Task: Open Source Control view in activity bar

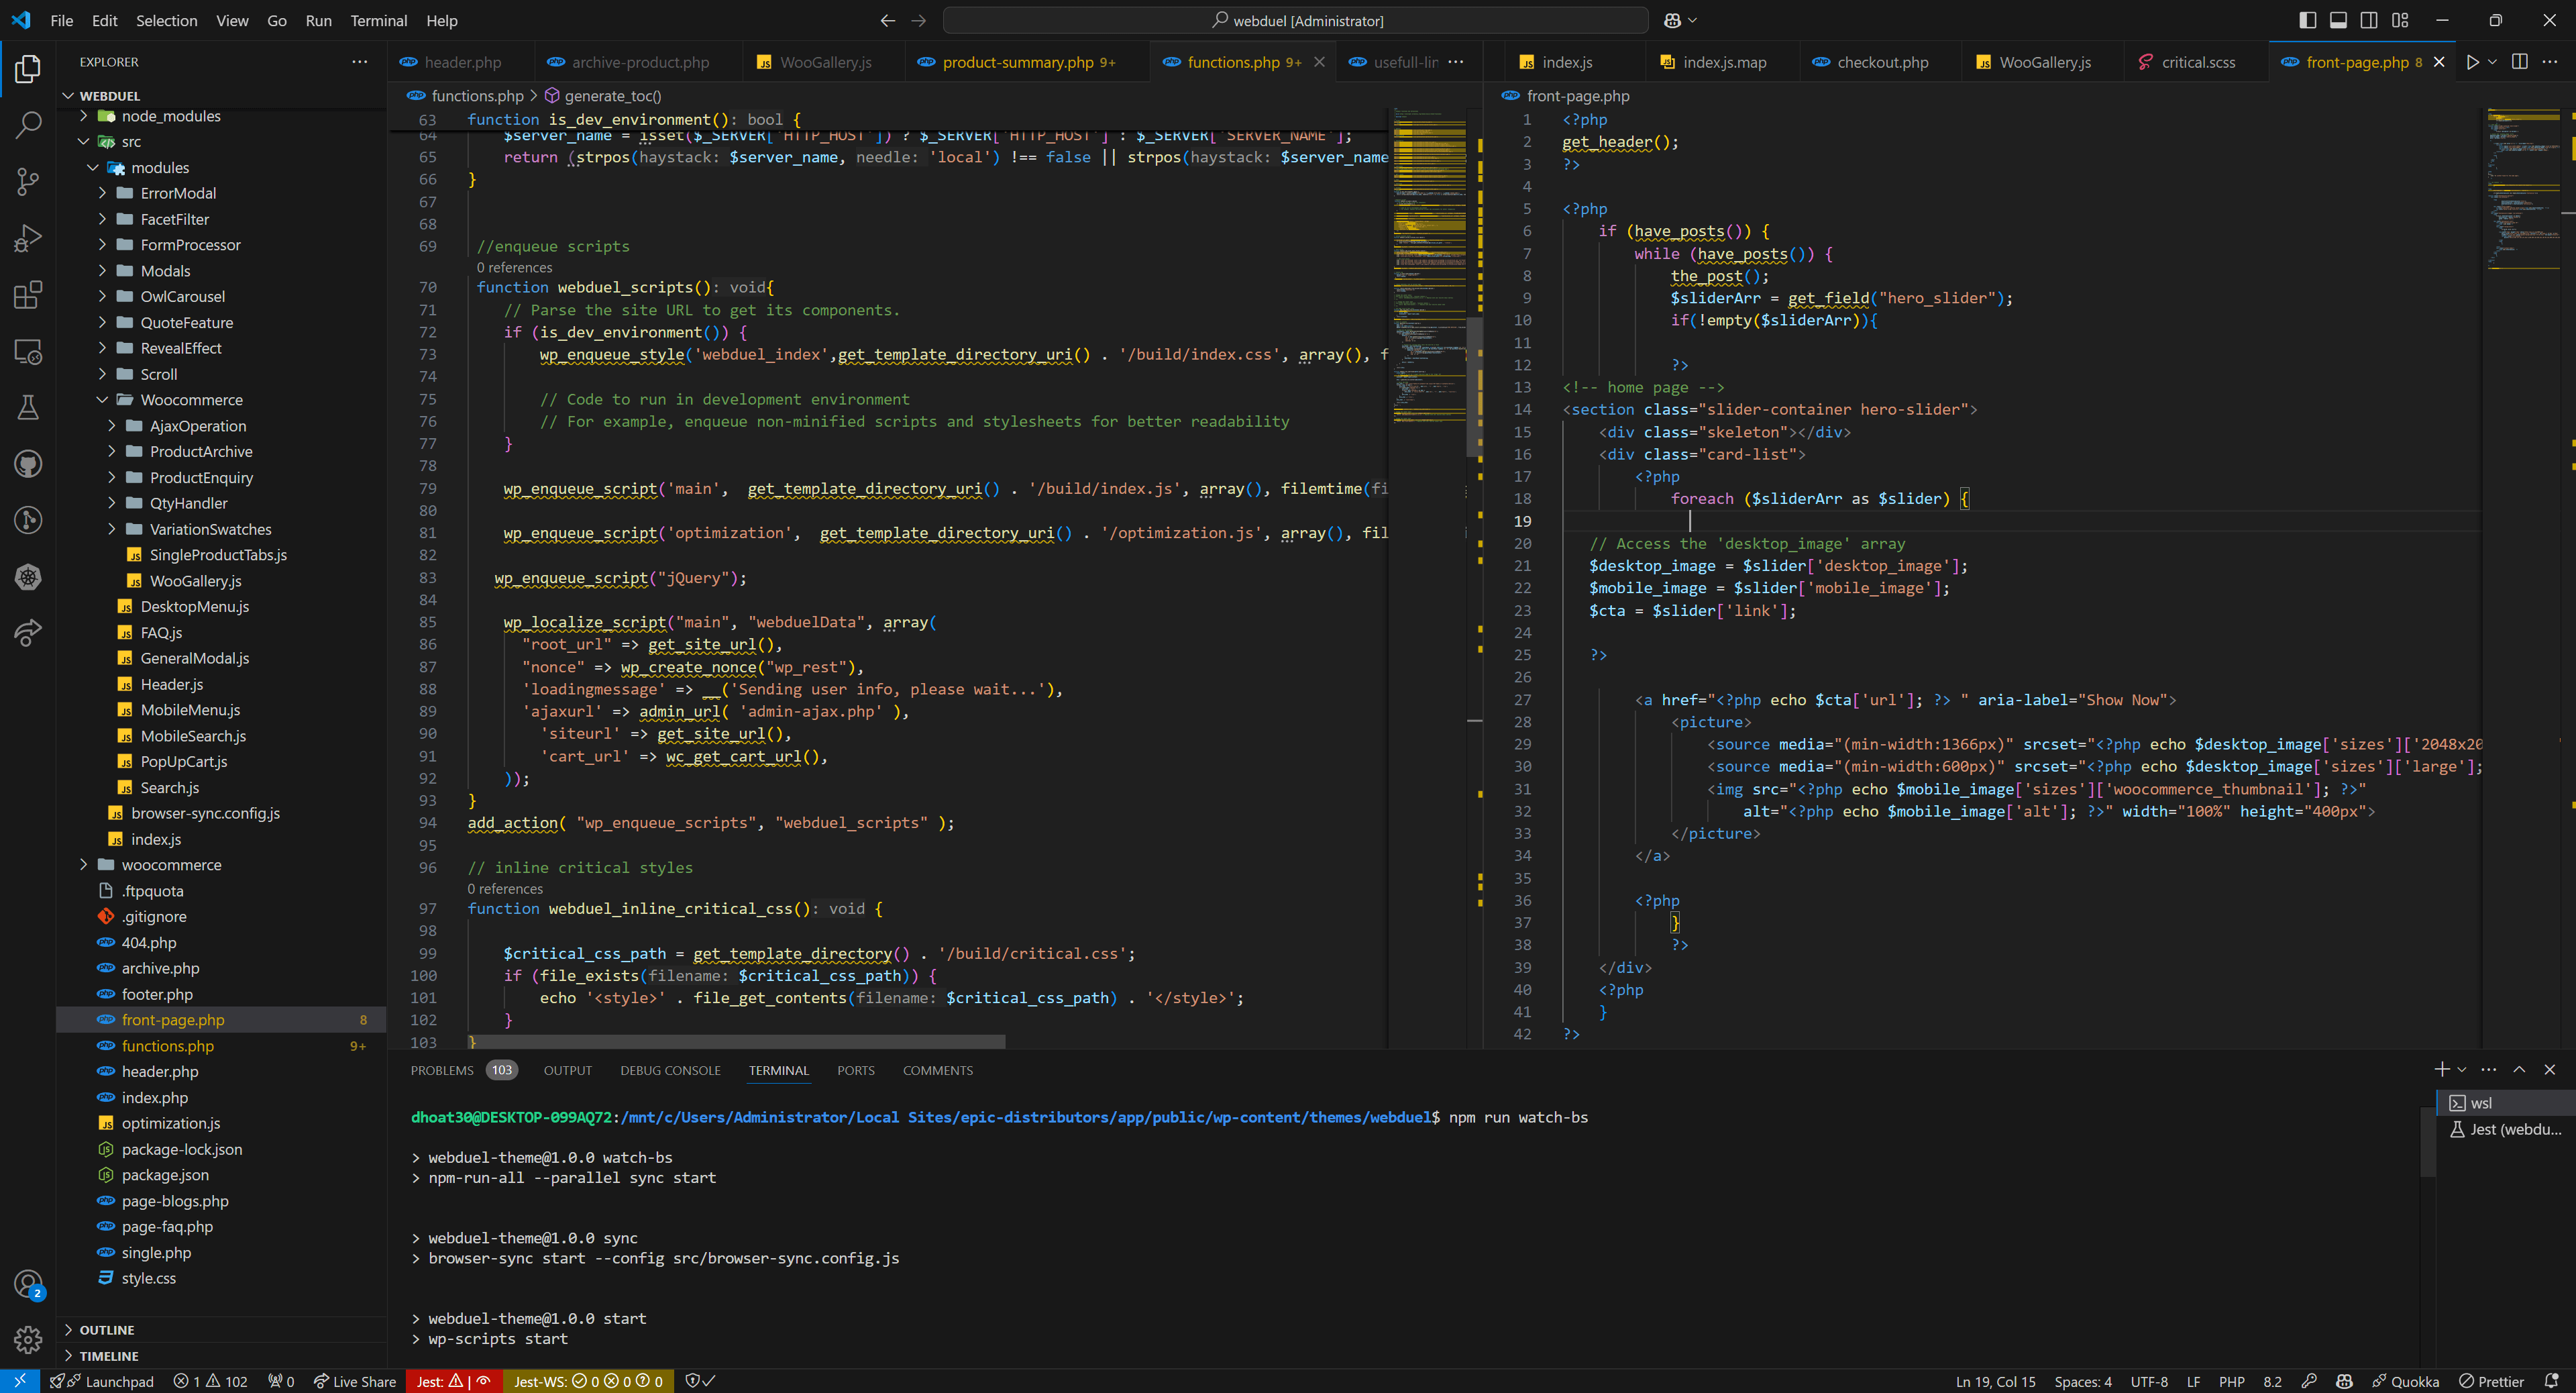Action: coord(28,181)
